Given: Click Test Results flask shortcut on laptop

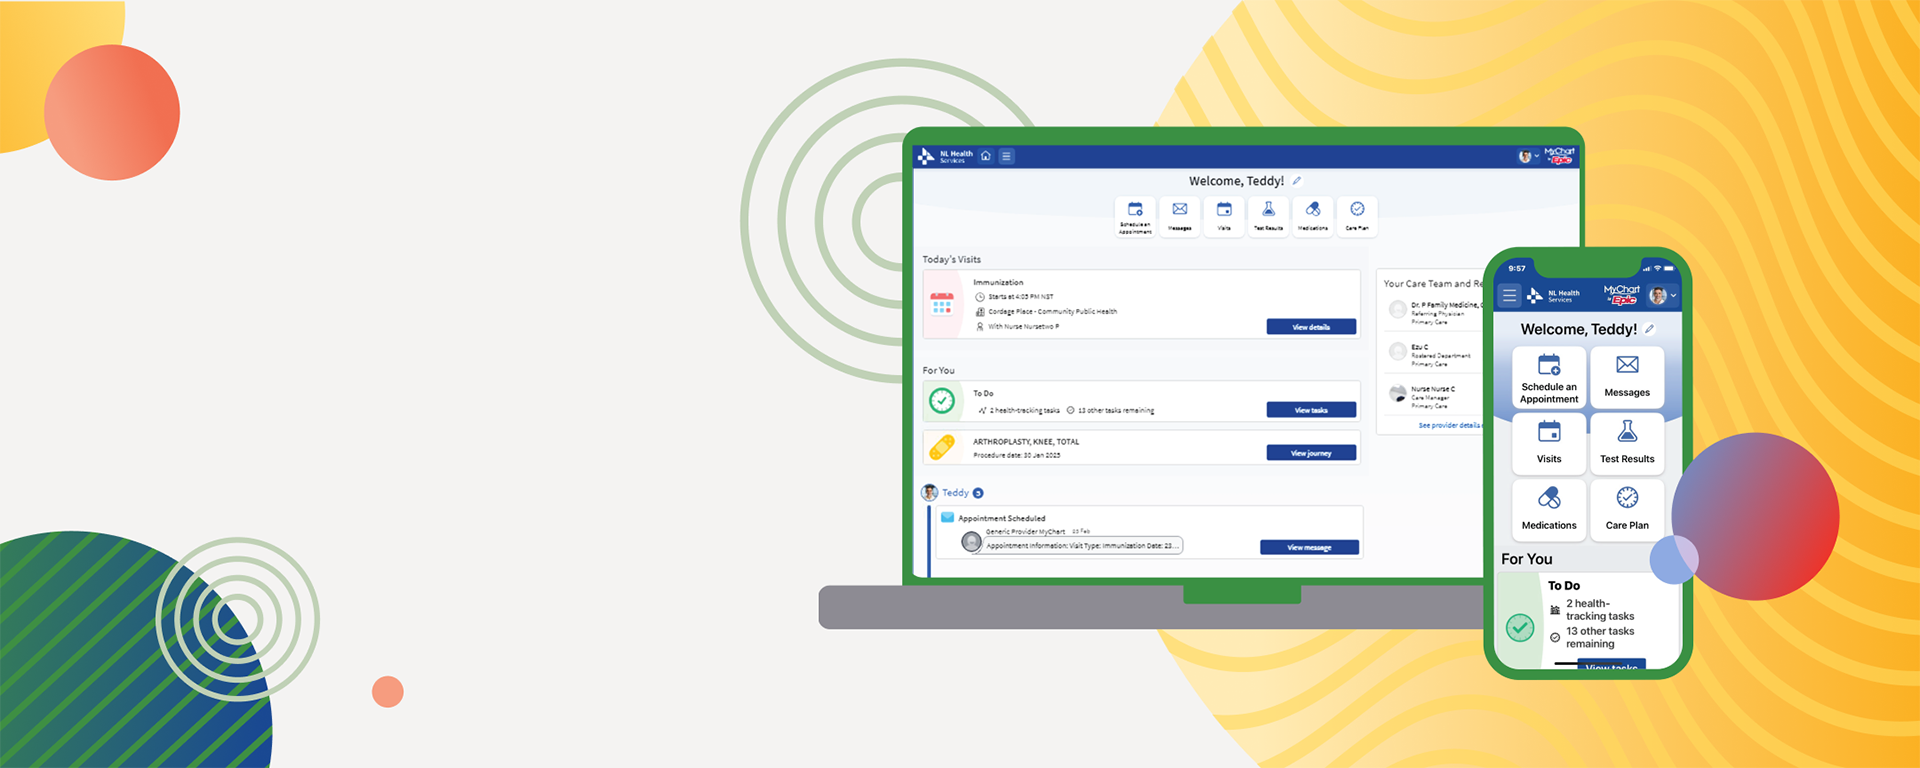Looking at the screenshot, I should pyautogui.click(x=1268, y=216).
